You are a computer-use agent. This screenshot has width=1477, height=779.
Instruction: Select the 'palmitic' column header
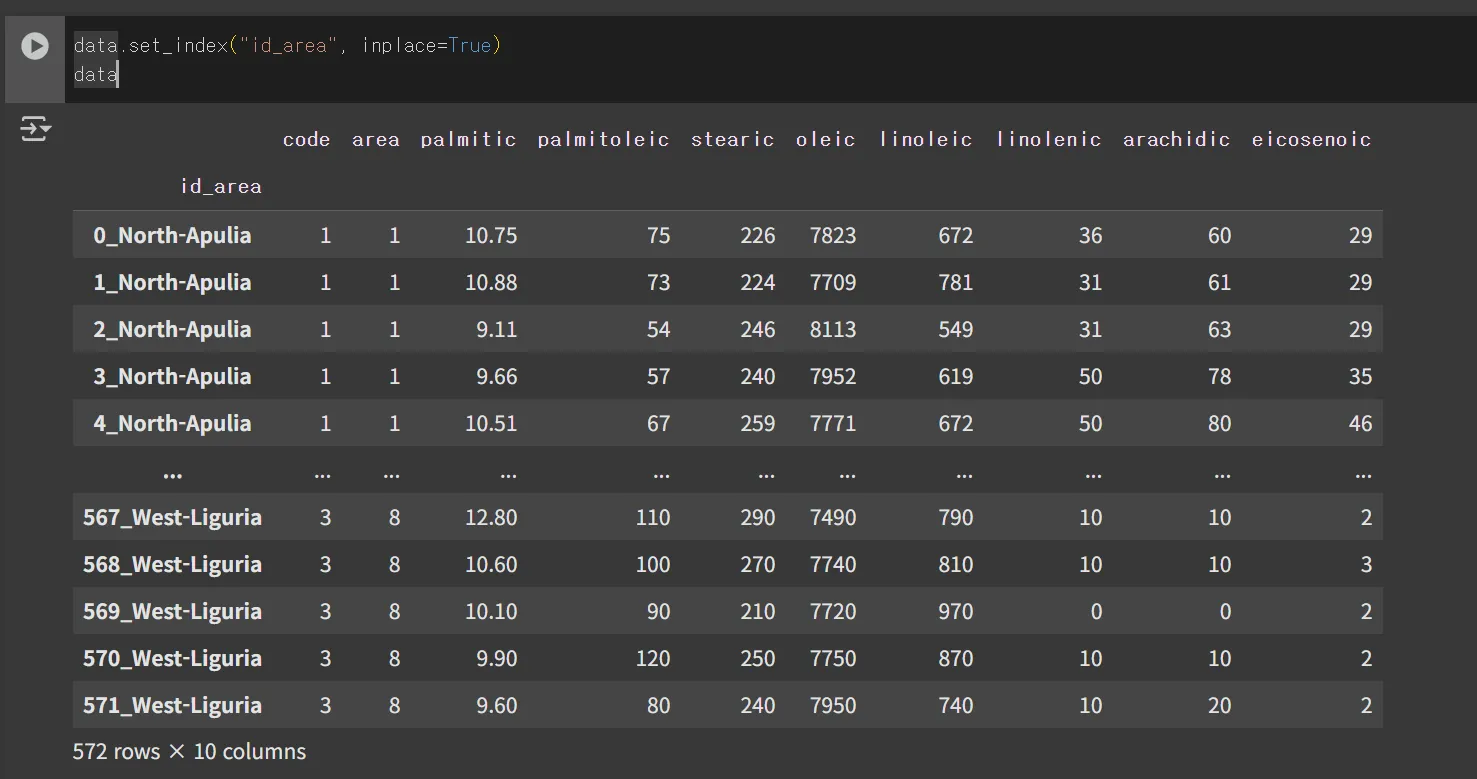469,140
